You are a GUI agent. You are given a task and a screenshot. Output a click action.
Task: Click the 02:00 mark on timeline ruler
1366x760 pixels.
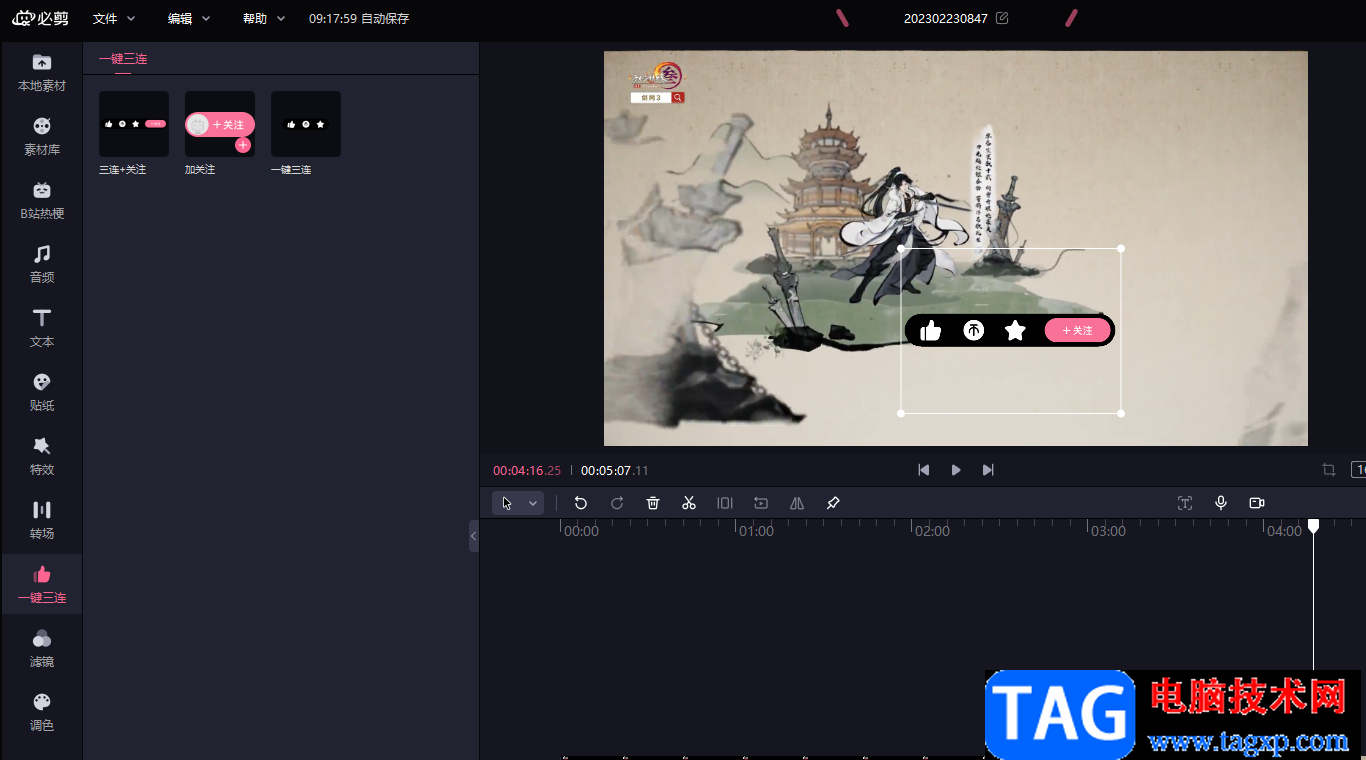932,531
